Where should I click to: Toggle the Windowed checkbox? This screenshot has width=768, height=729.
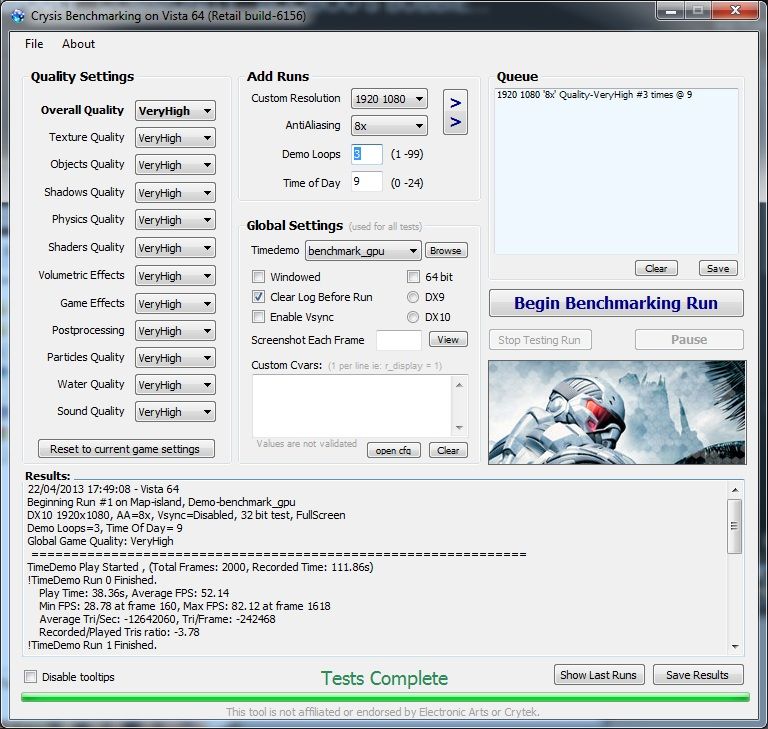pos(258,277)
